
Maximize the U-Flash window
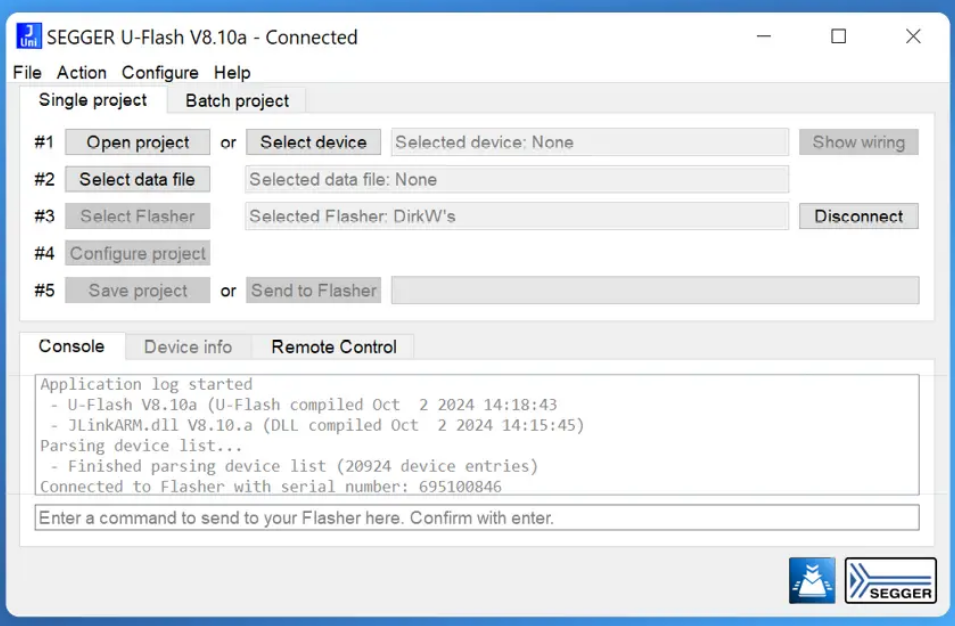point(838,37)
